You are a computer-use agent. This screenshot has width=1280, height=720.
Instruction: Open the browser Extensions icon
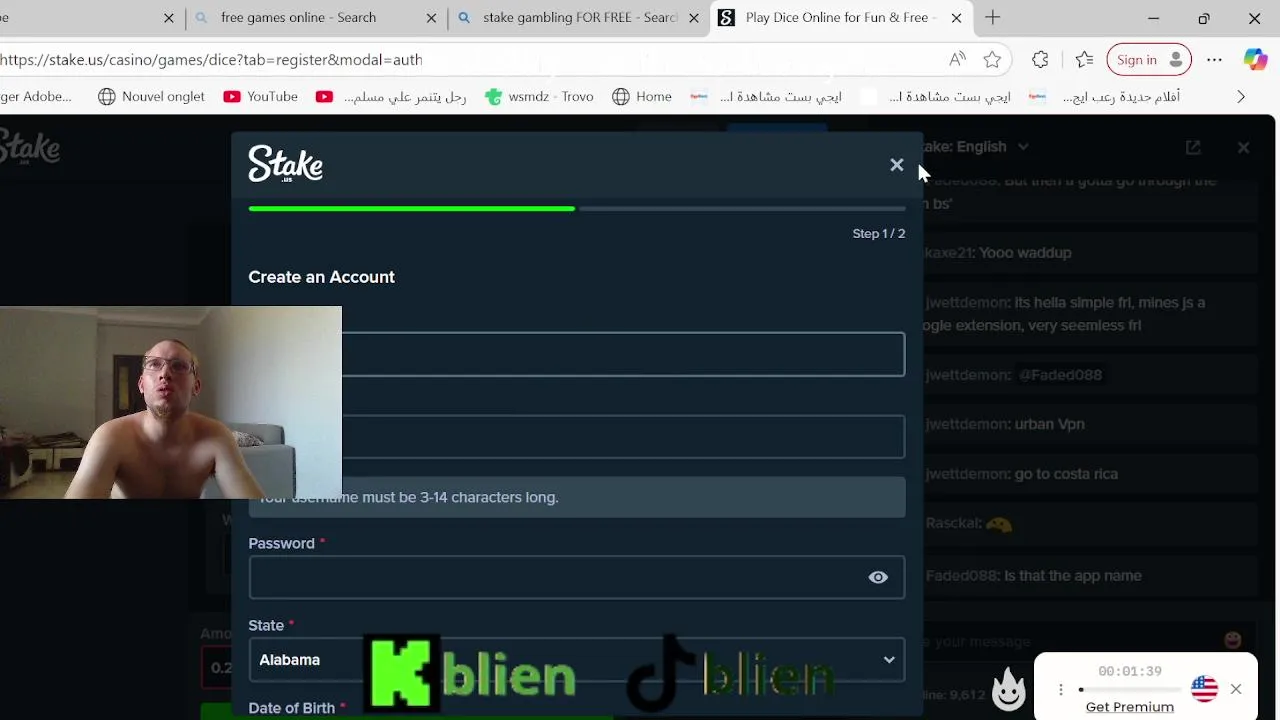tap(1040, 60)
